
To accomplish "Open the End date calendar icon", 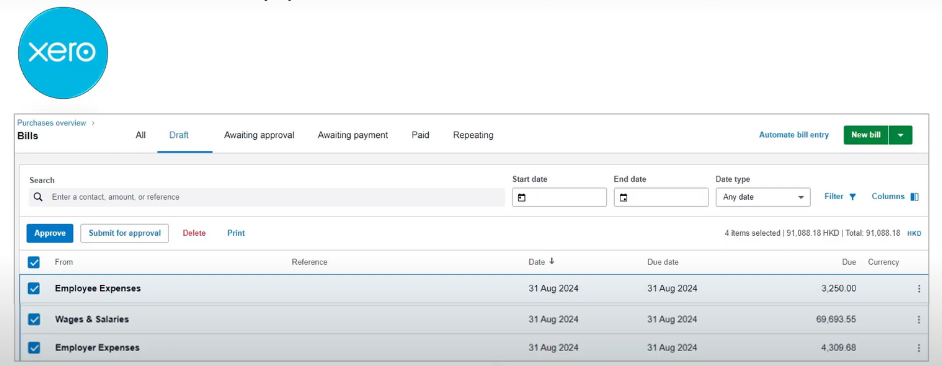I will tap(624, 198).
